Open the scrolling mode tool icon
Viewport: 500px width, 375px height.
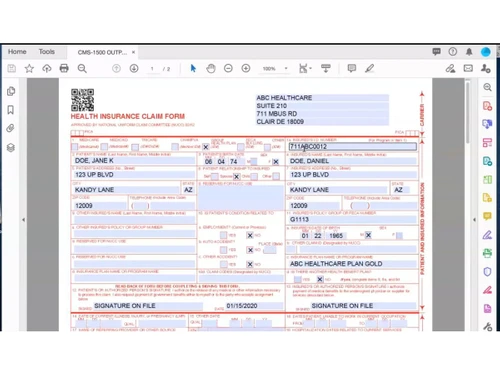(x=326, y=68)
